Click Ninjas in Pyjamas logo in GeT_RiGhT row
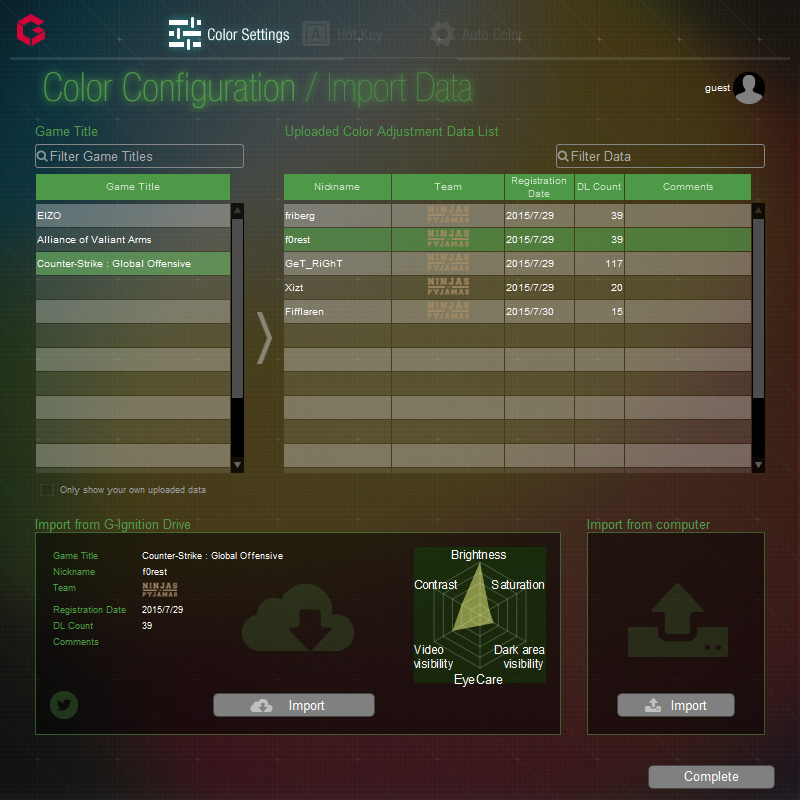Screen dimensions: 800x800 pyautogui.click(x=448, y=263)
